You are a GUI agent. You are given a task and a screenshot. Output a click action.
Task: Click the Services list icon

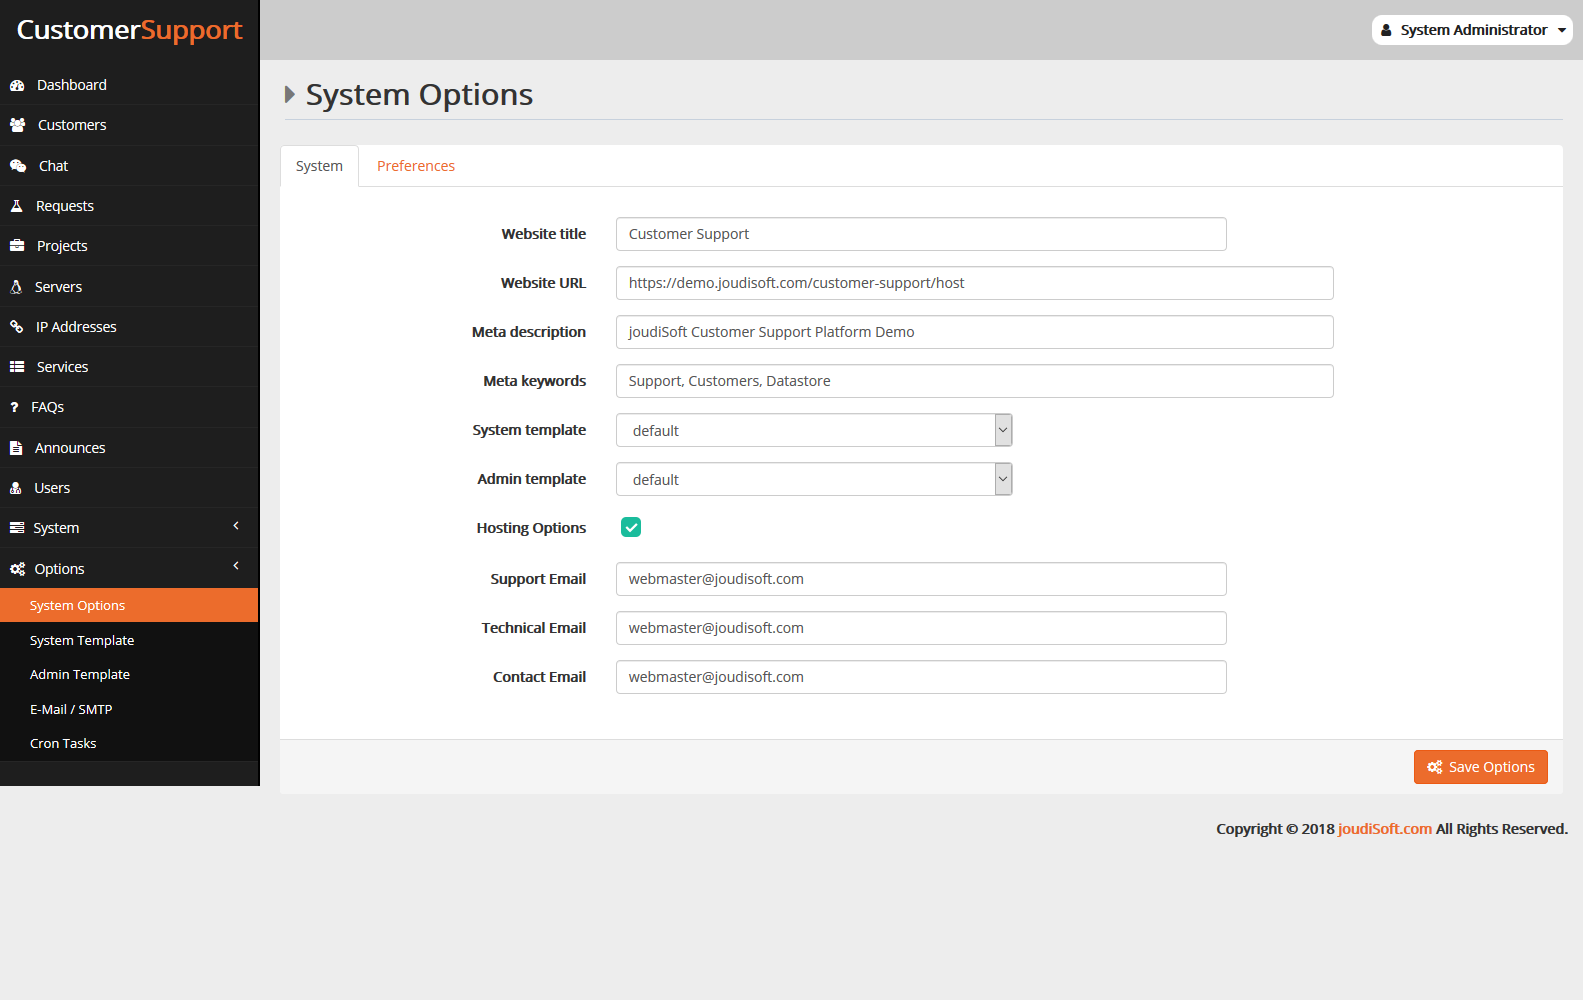pyautogui.click(x=17, y=367)
